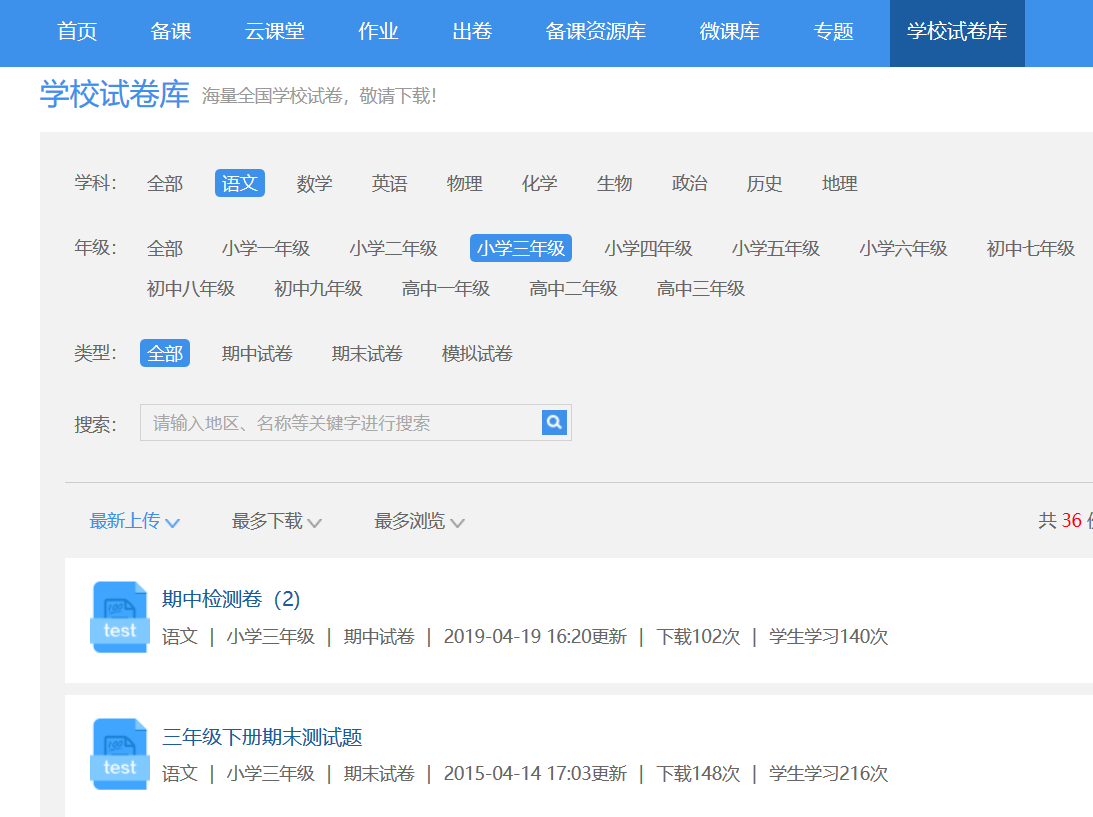The height and width of the screenshot is (817, 1093).
Task: Click the test file icon for 三年级下册期末测试题
Action: coord(119,754)
